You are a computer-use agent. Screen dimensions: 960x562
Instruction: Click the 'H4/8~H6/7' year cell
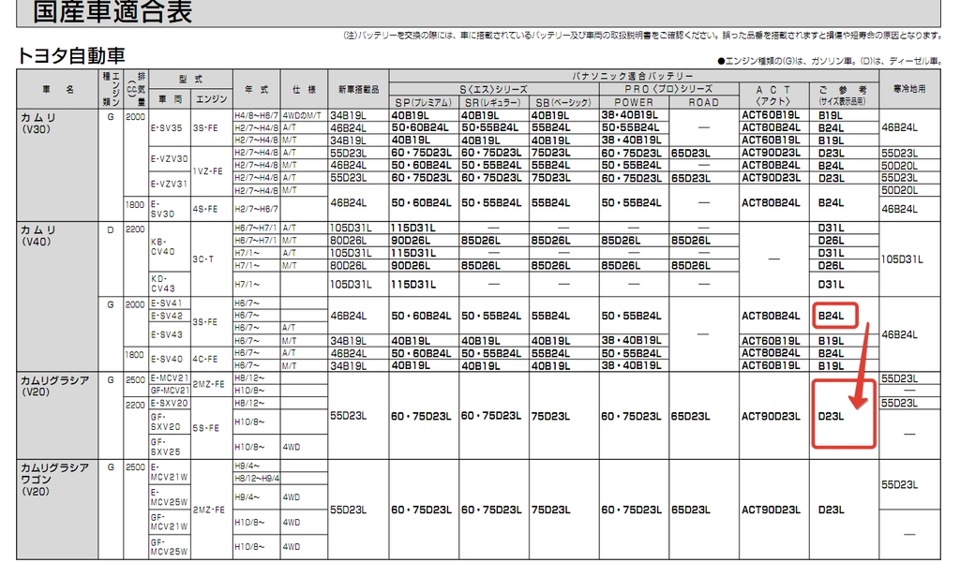coord(256,115)
